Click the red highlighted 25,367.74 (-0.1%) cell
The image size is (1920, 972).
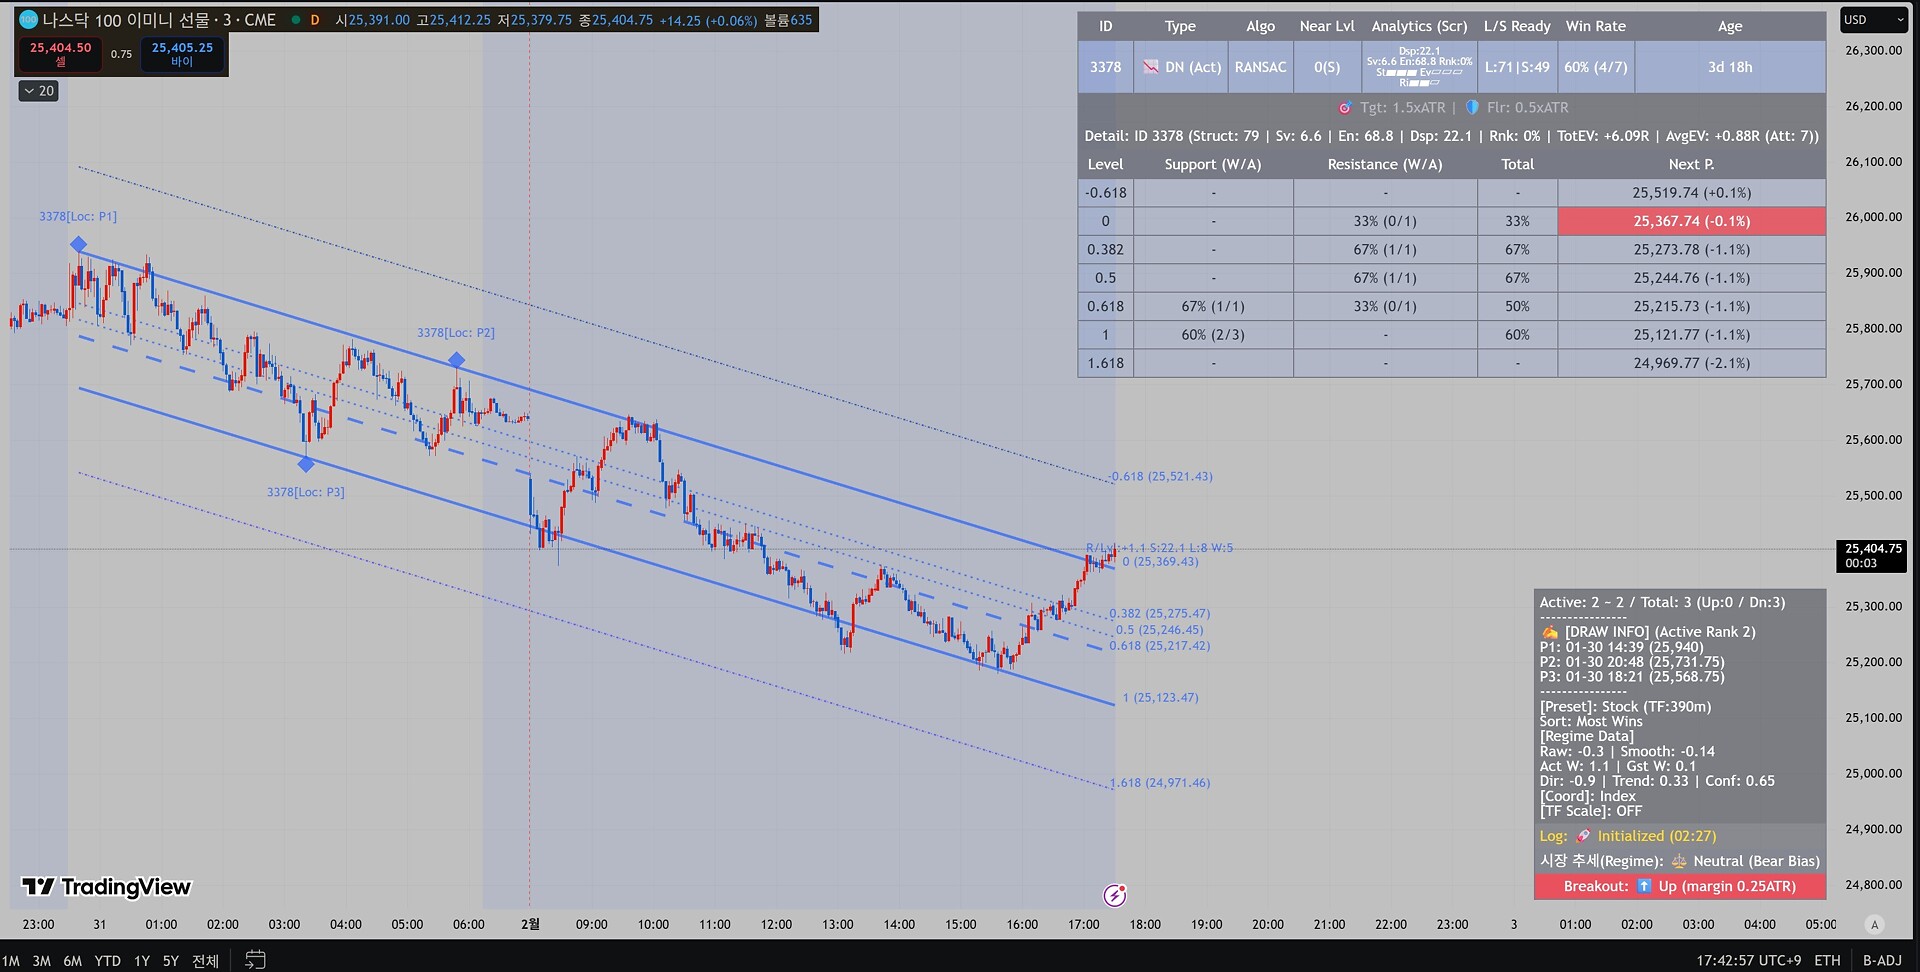click(x=1692, y=221)
